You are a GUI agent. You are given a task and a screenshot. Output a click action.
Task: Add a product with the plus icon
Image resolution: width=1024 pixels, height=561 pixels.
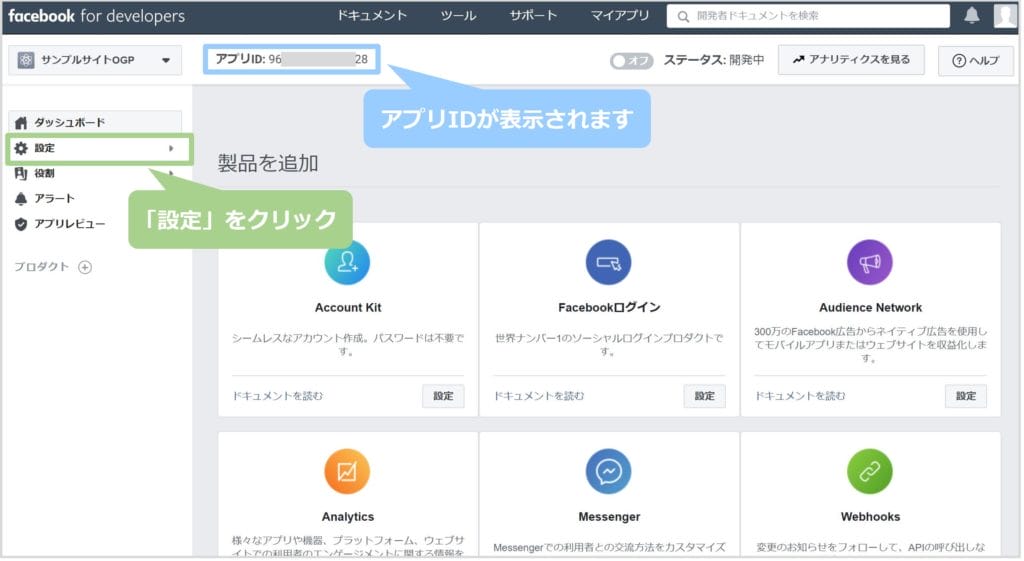pyautogui.click(x=85, y=267)
